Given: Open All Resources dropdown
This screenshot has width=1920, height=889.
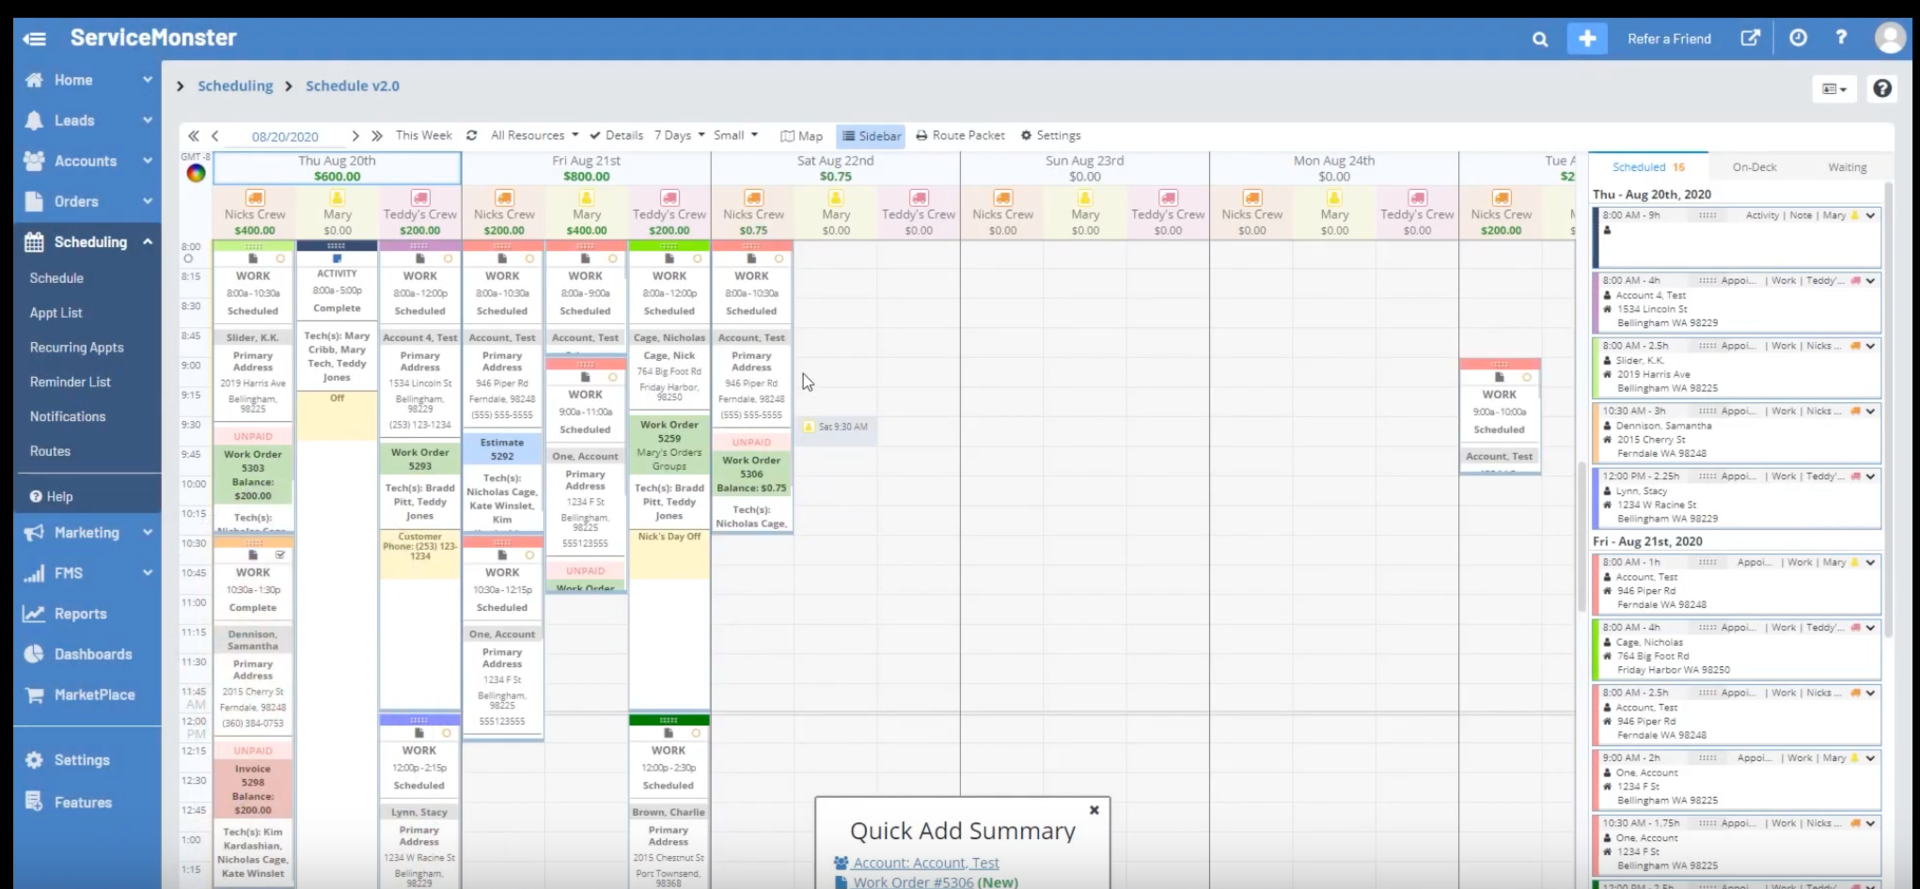Looking at the screenshot, I should (x=534, y=136).
